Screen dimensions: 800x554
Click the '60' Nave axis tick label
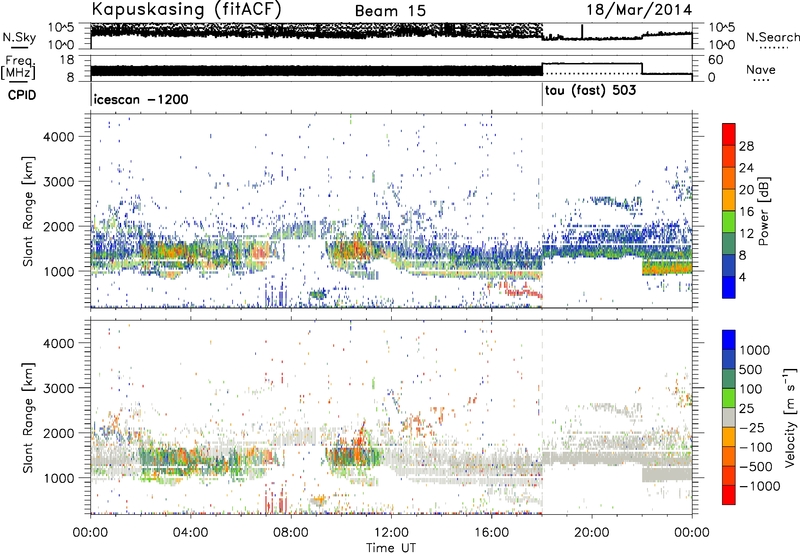[716, 60]
